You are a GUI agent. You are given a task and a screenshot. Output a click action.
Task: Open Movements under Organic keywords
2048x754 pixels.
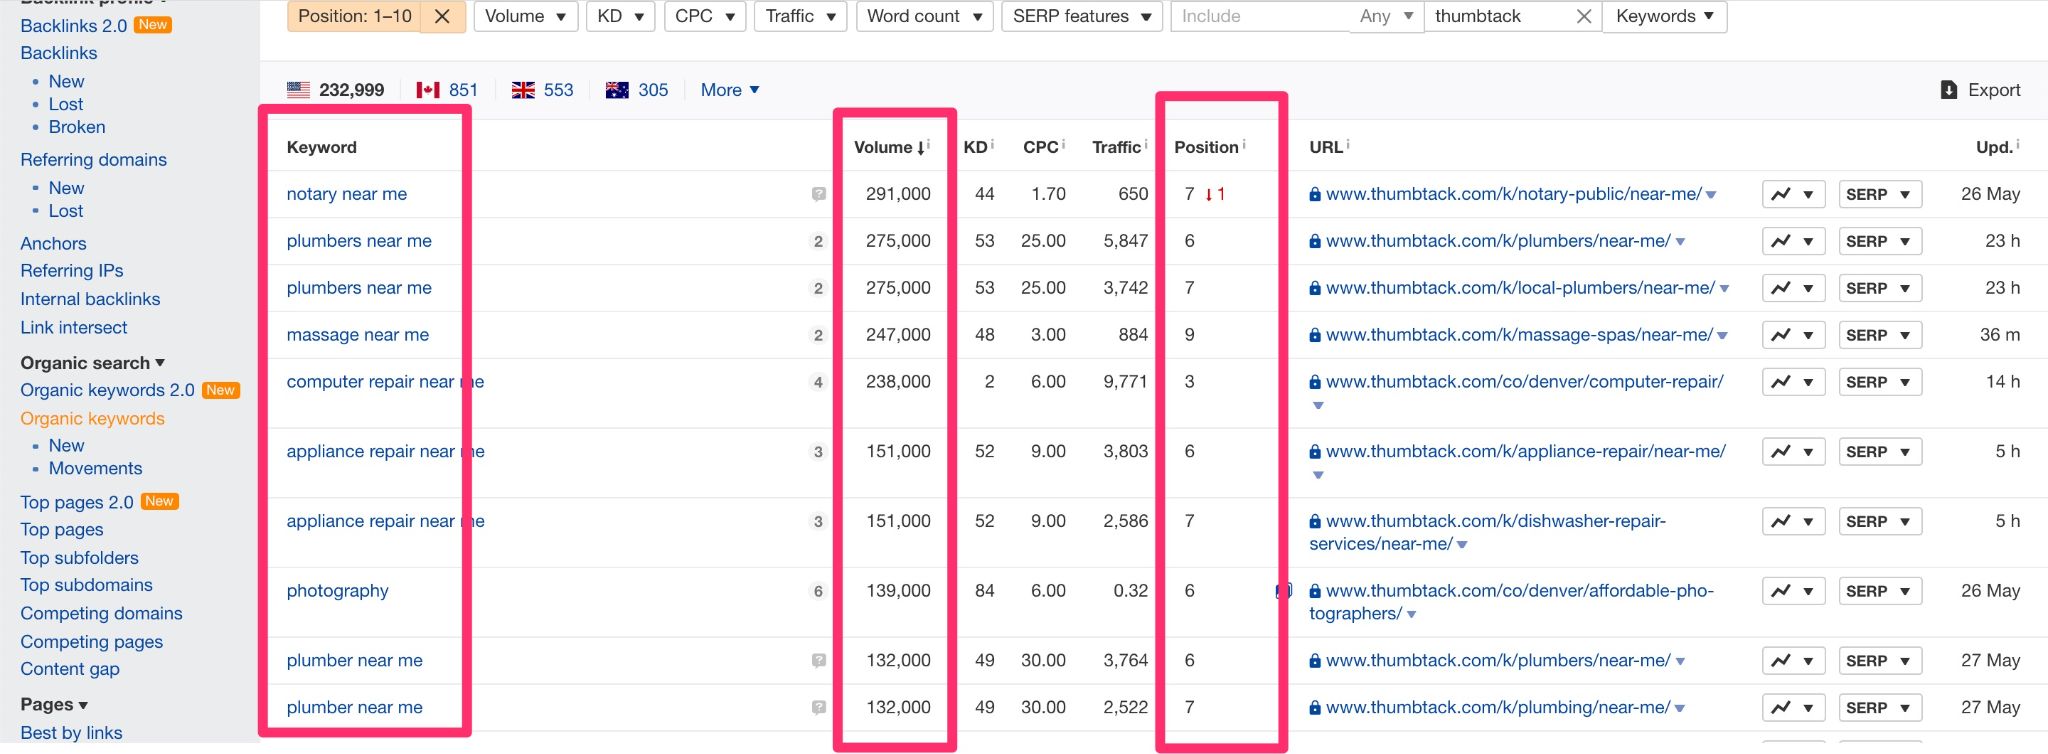[96, 469]
